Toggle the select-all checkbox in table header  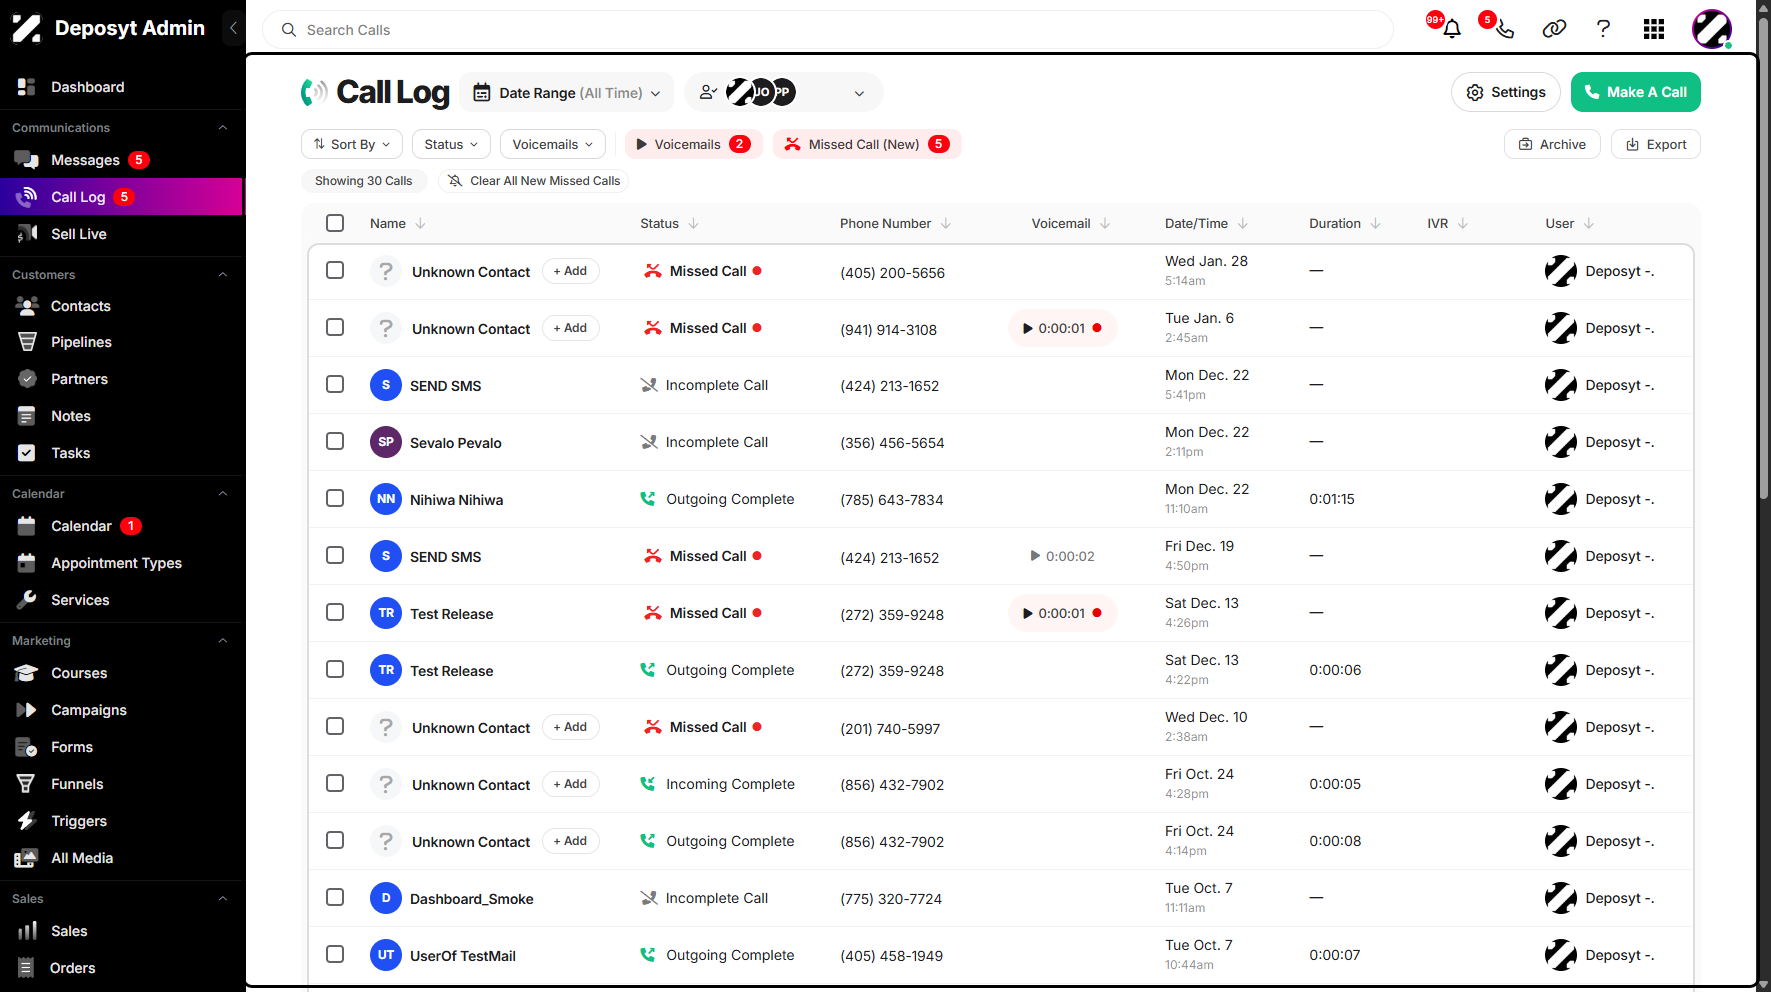(x=335, y=223)
